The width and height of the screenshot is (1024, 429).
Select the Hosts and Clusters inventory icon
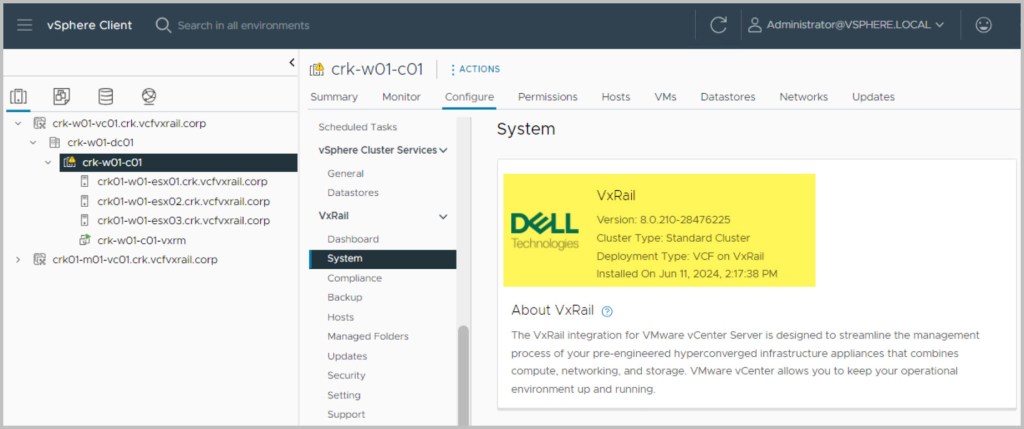click(x=18, y=97)
